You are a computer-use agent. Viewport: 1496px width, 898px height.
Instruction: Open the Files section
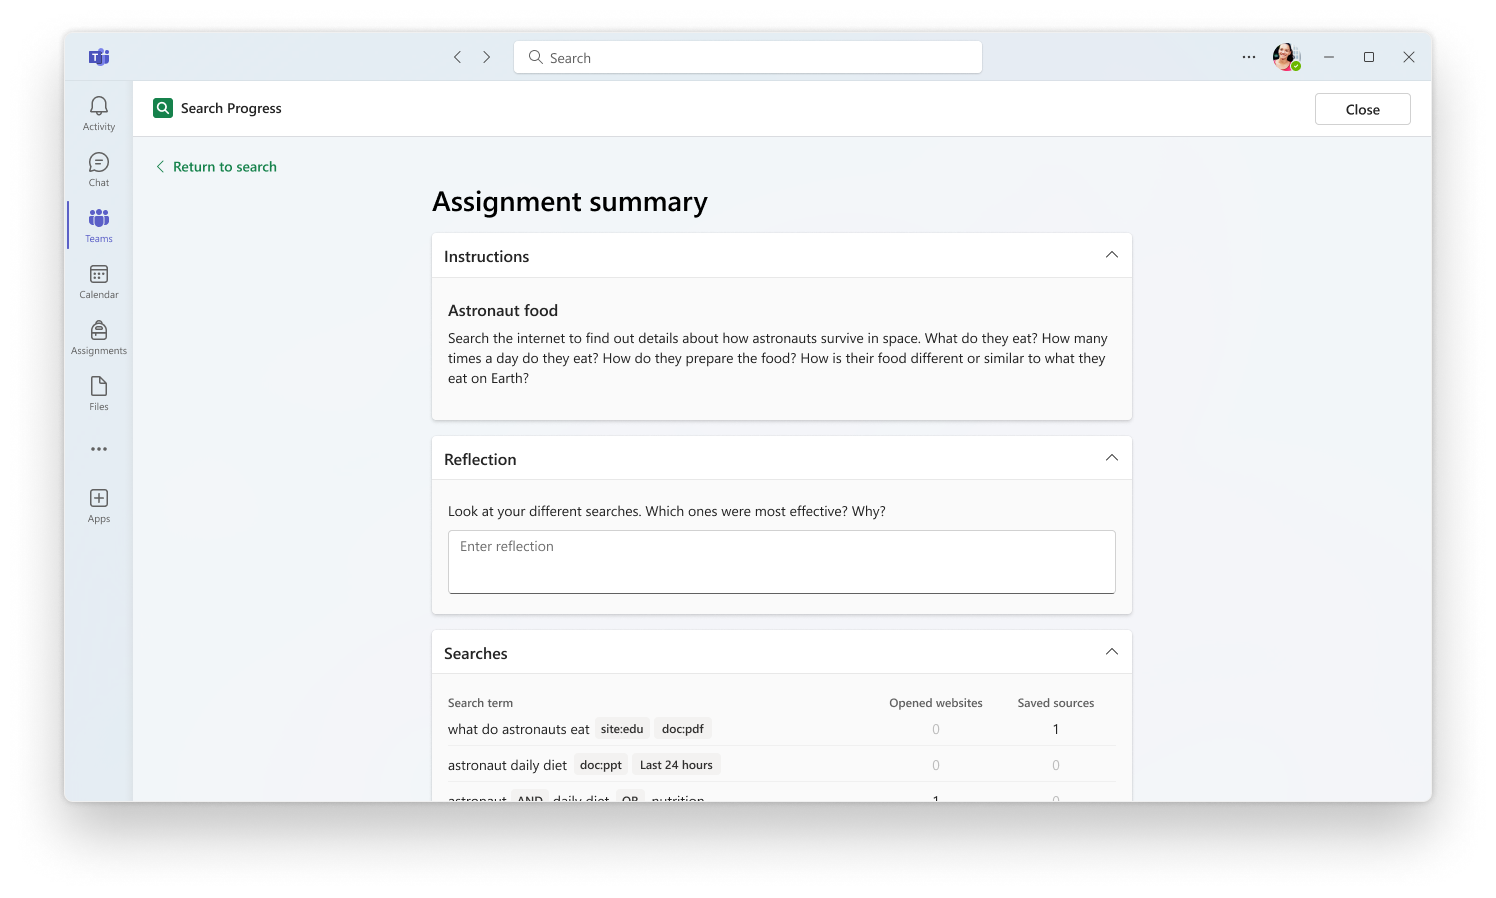pos(98,393)
